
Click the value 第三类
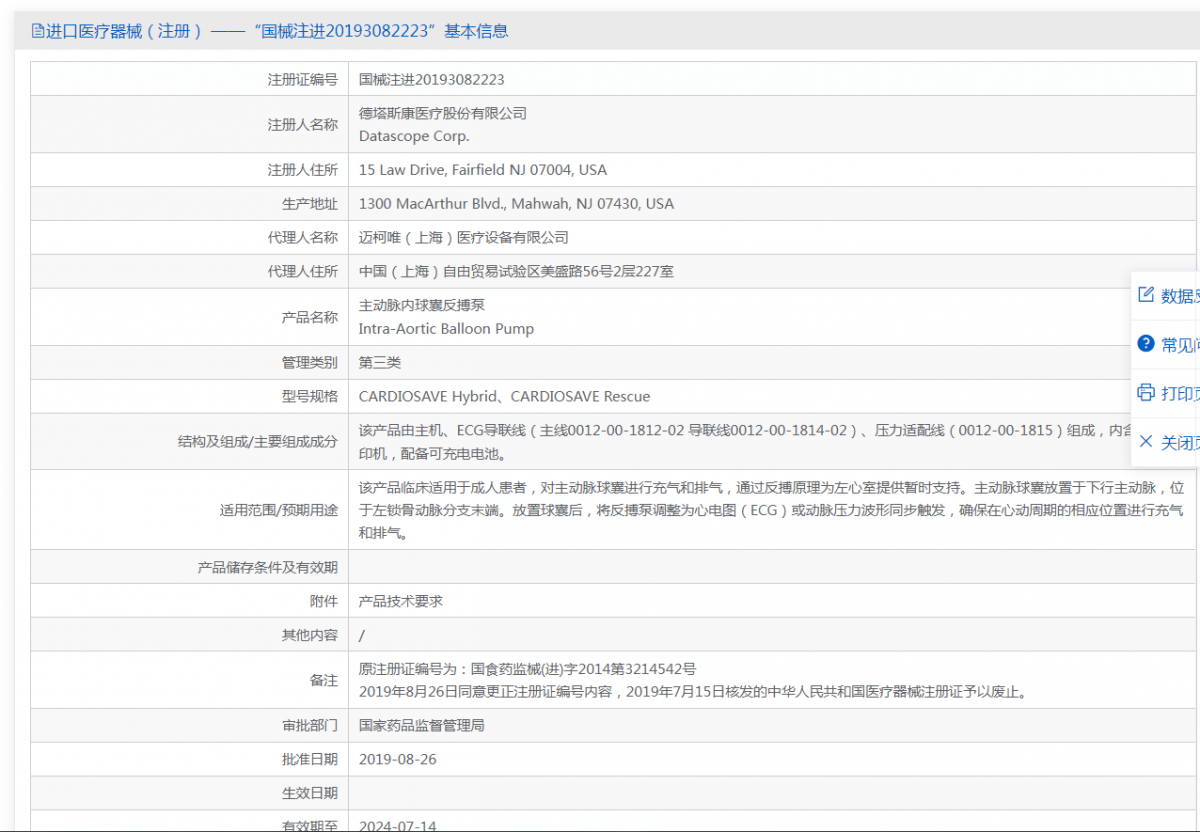(380, 363)
